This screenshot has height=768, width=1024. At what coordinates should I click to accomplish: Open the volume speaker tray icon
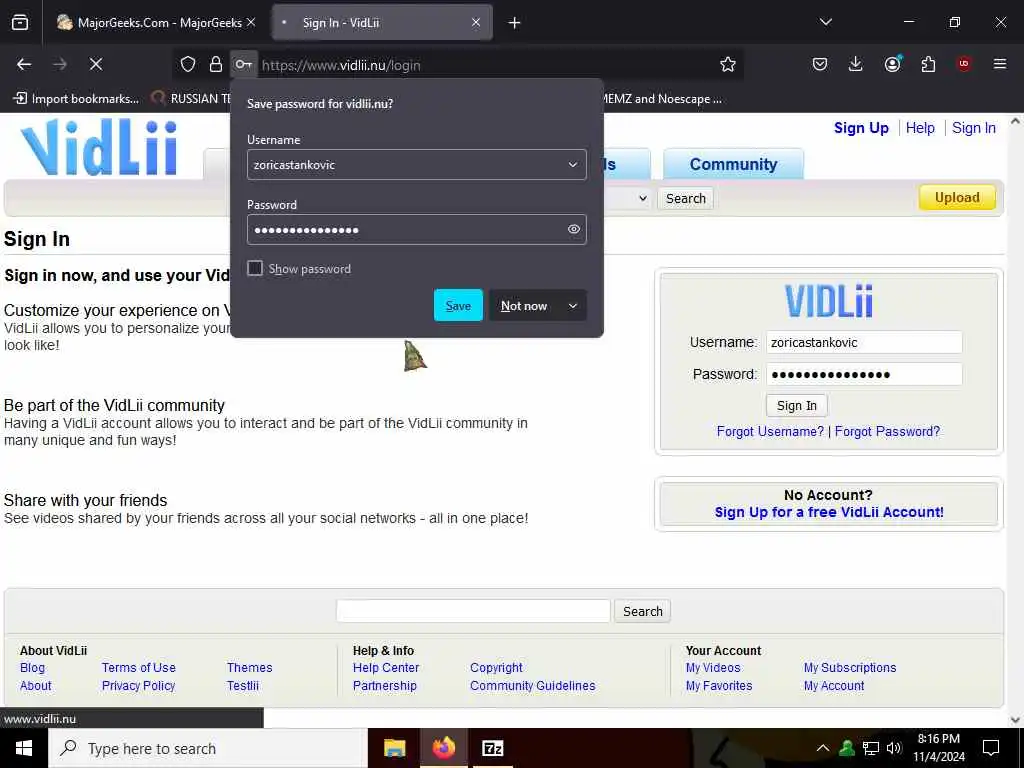894,748
